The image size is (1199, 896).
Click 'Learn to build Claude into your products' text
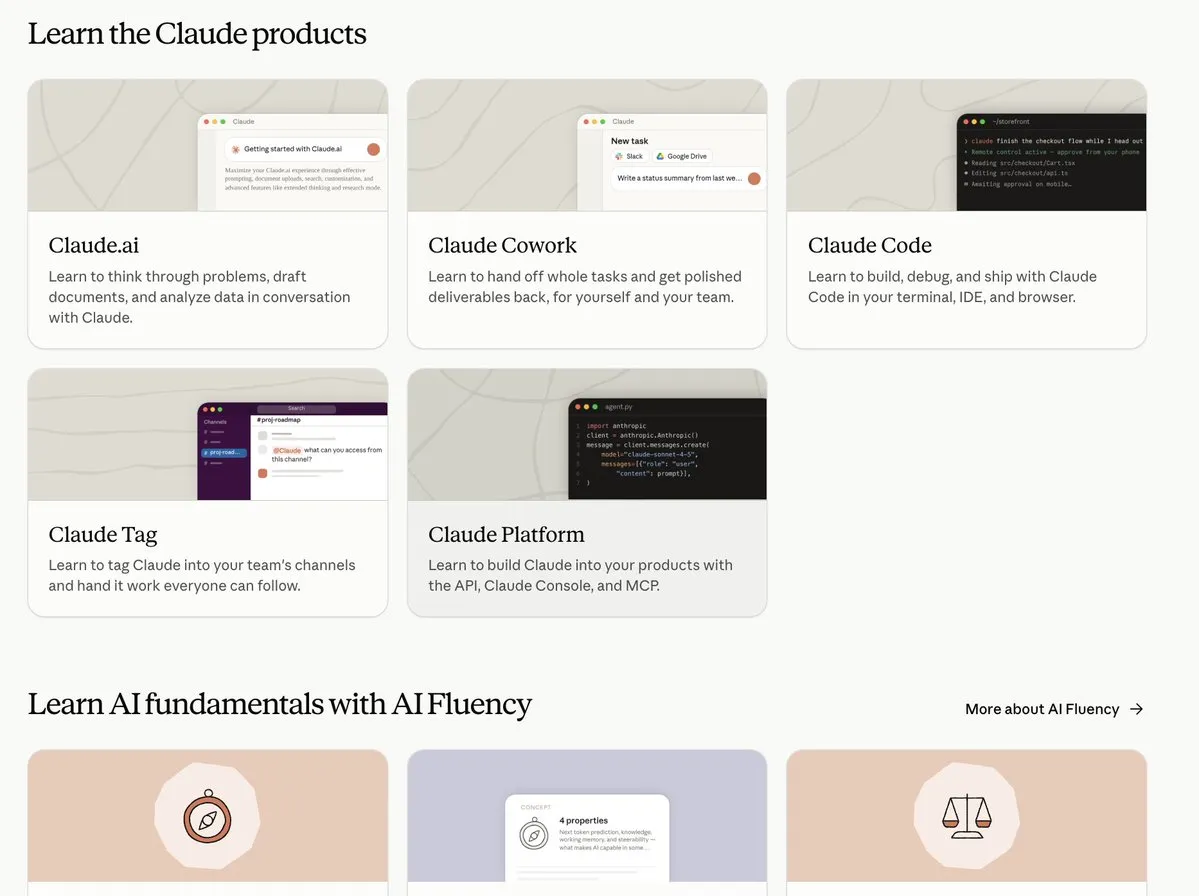(x=580, y=575)
